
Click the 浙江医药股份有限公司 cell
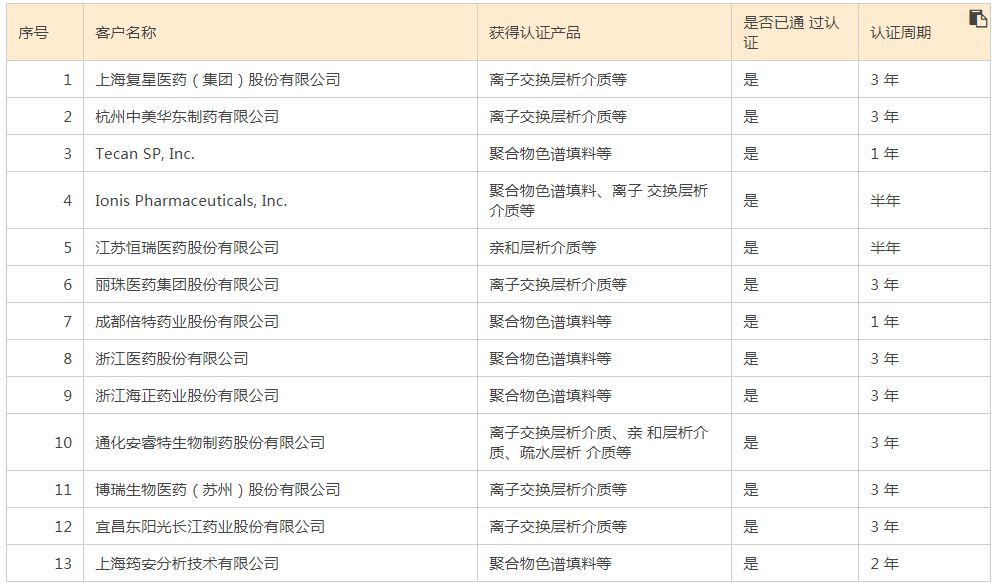(x=172, y=359)
